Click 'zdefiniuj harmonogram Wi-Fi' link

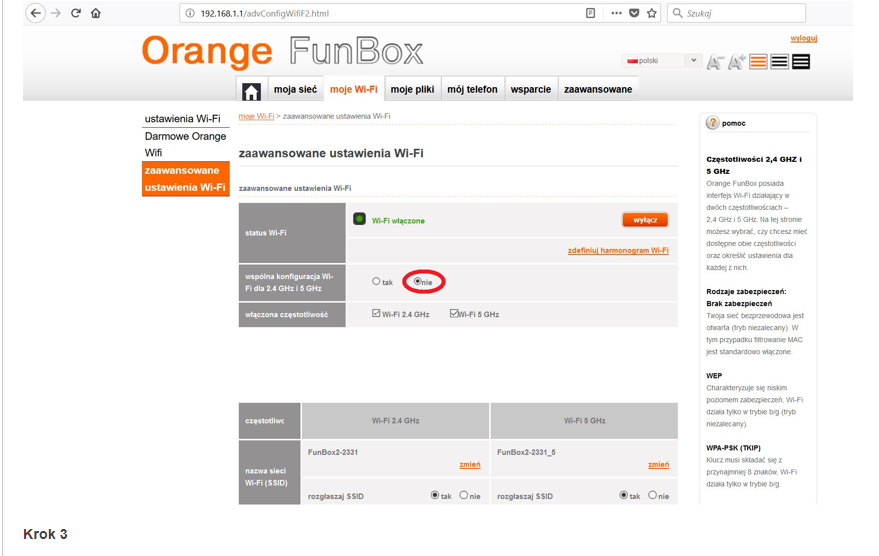point(617,250)
